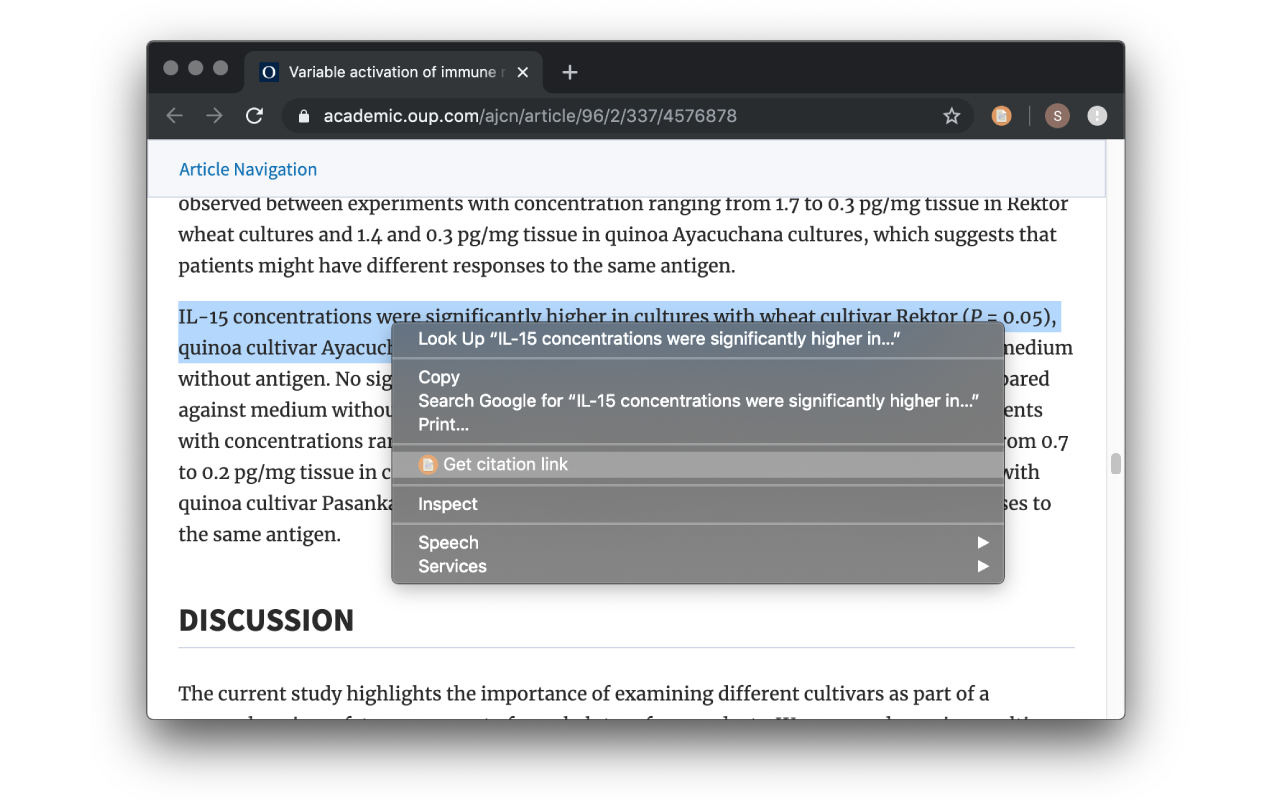Viewport: 1280px width, 800px height.
Task: Choose Print… from the context menu
Action: point(698,425)
